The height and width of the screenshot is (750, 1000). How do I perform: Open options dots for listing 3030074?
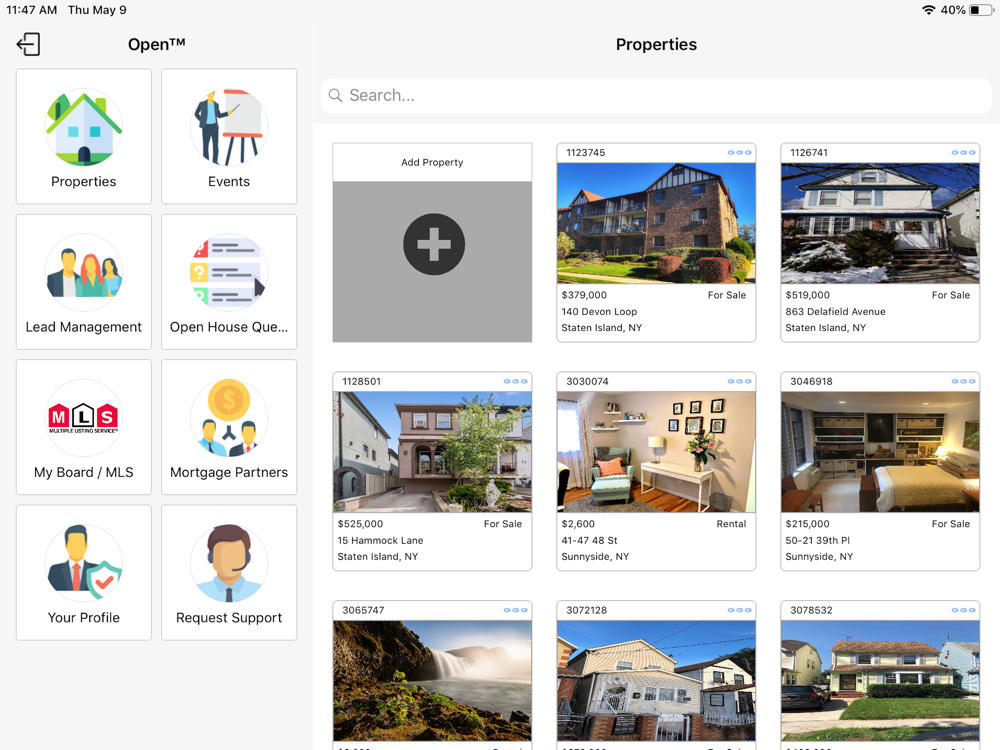pyautogui.click(x=739, y=381)
